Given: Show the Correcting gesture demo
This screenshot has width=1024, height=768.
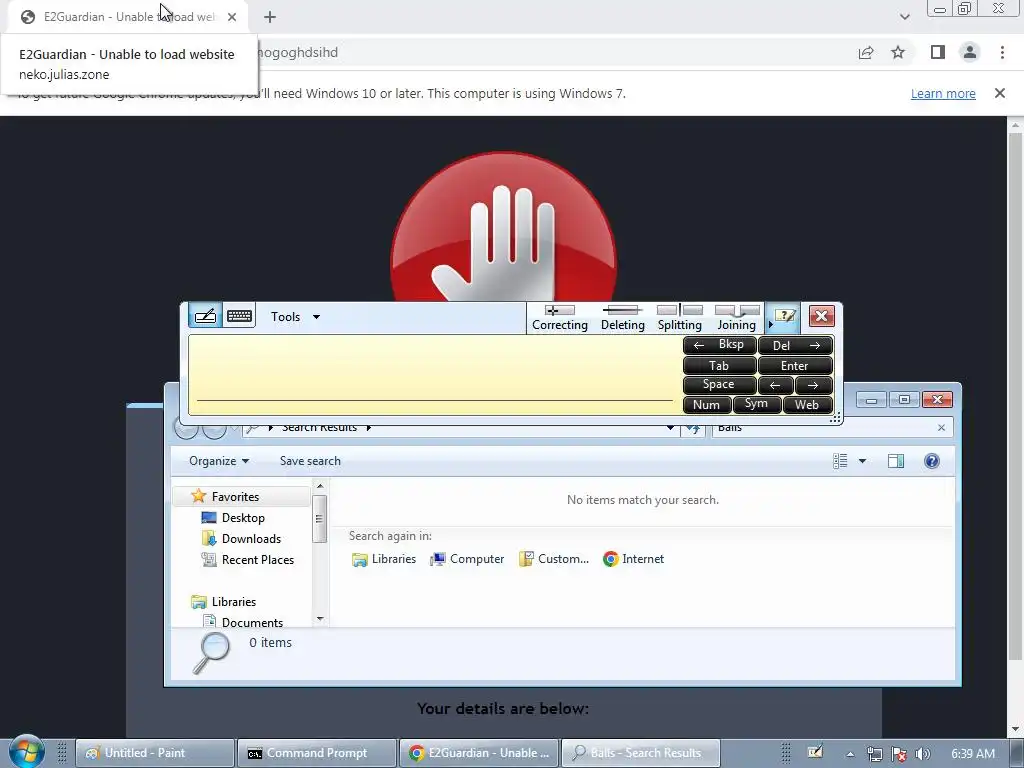Looking at the screenshot, I should 560,318.
